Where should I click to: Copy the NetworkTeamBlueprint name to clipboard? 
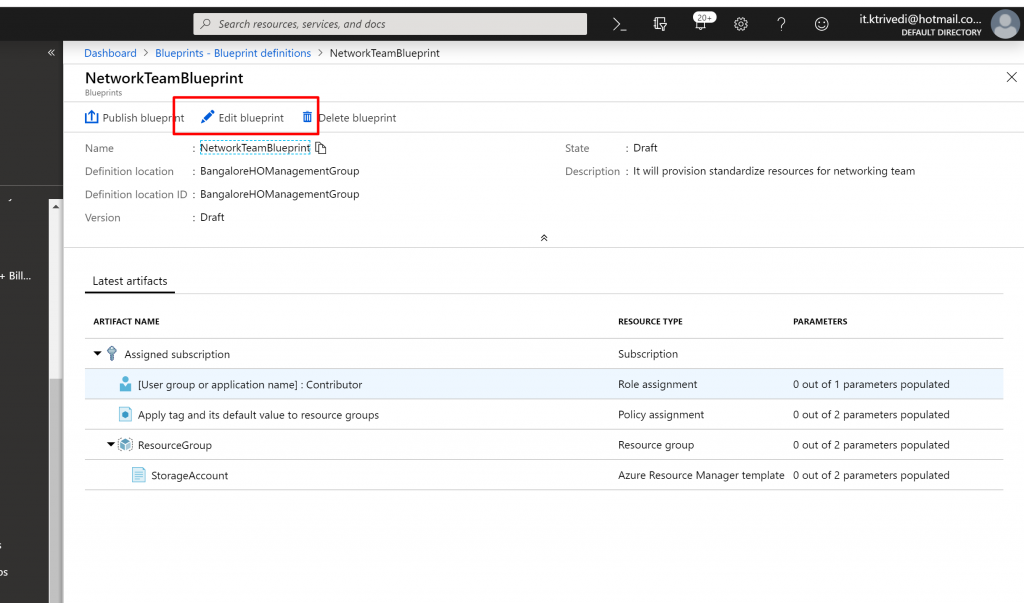tap(321, 148)
